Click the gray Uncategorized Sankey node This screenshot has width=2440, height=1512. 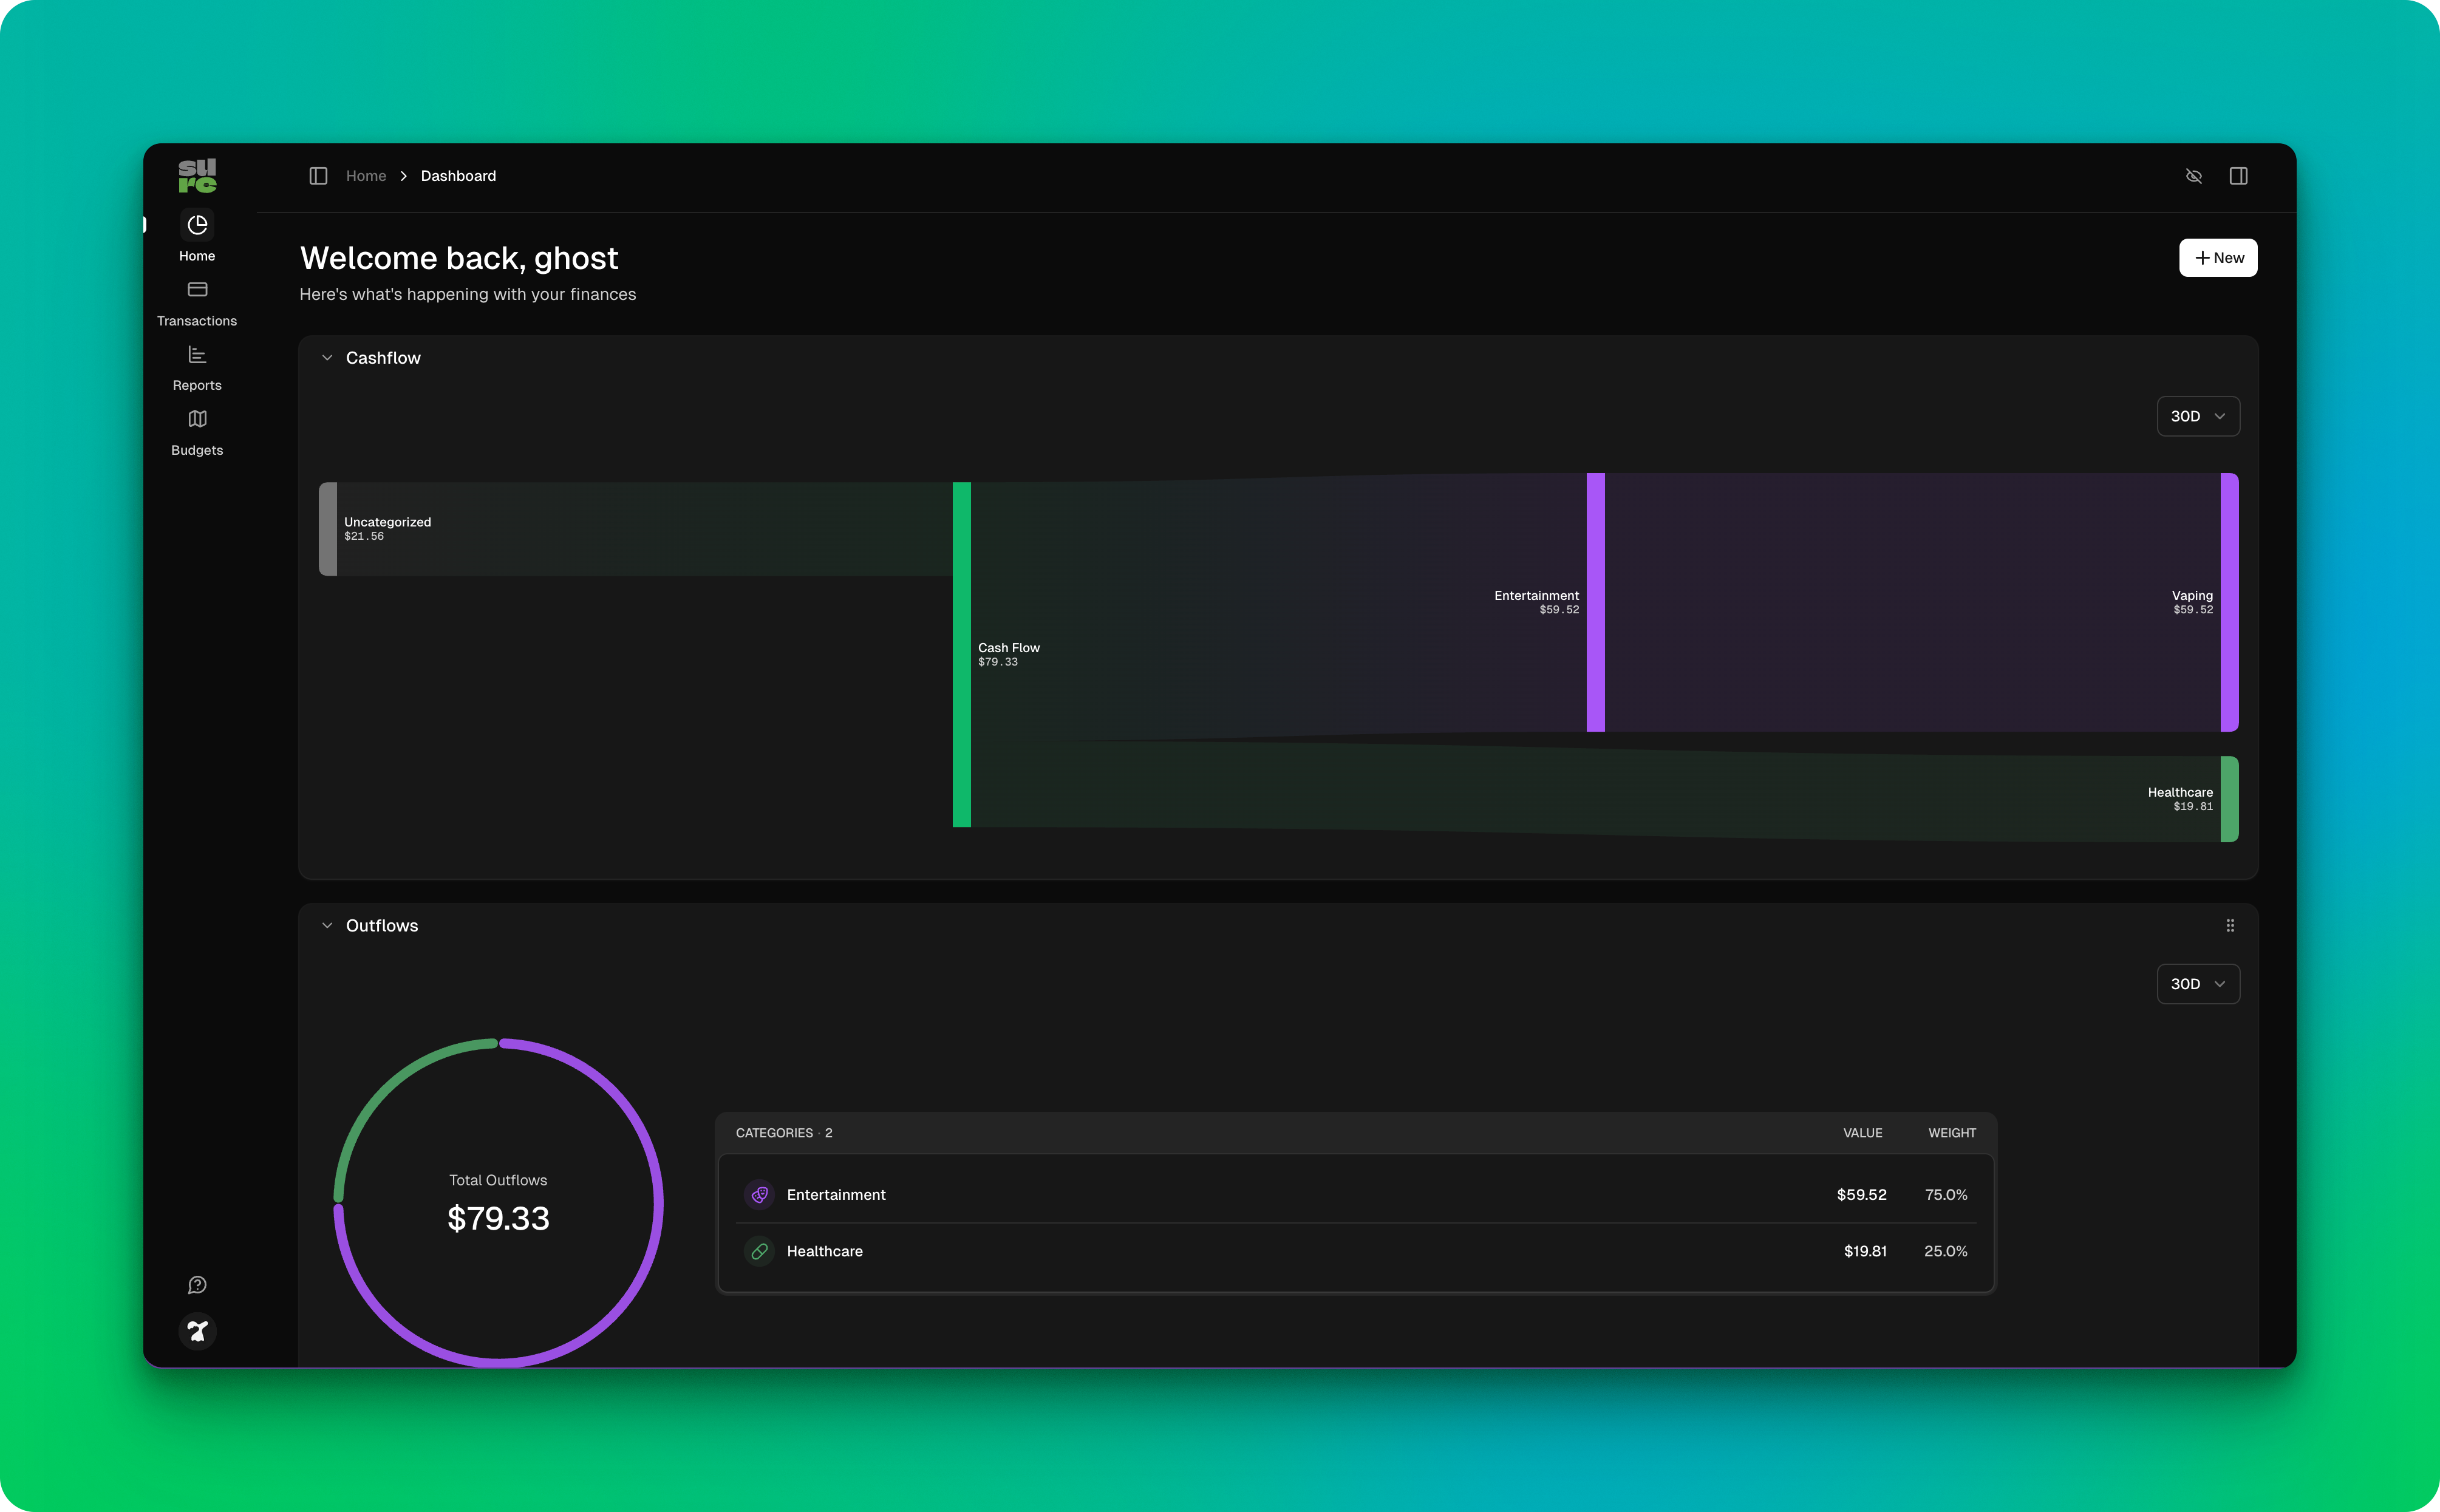(x=328, y=529)
